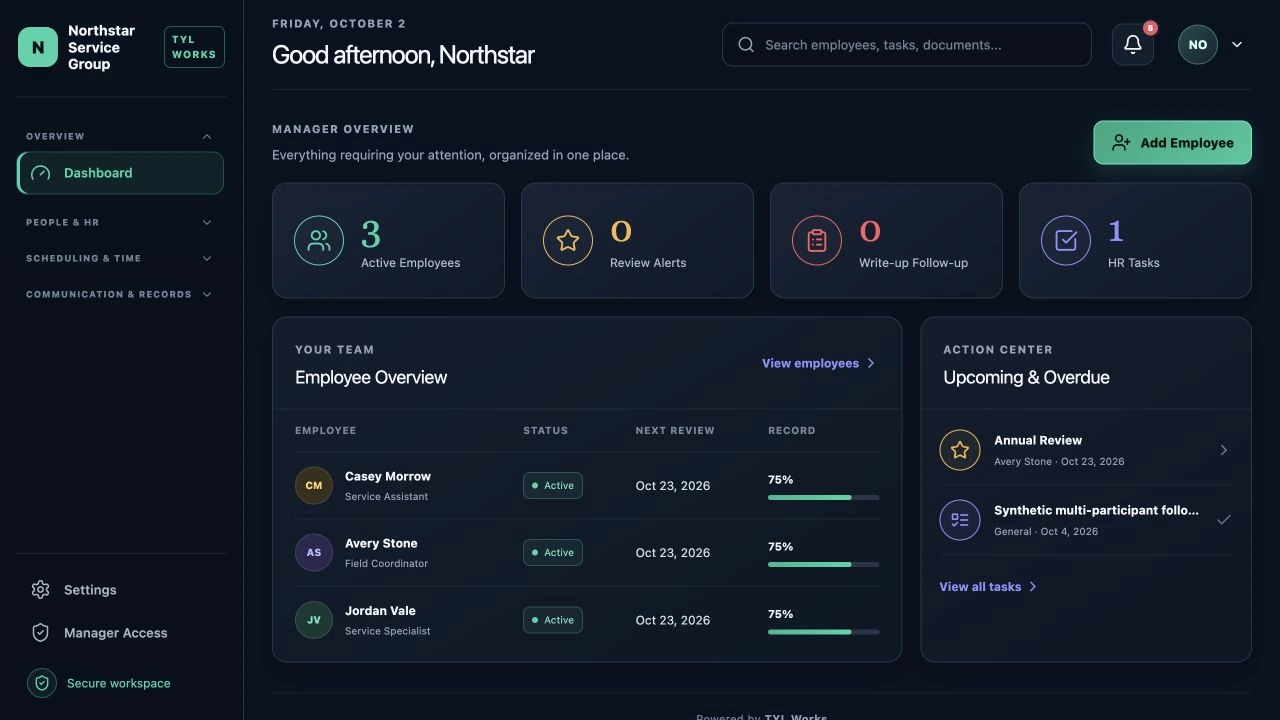The width and height of the screenshot is (1280, 720).
Task: Click the Write-up Follow-up clipboard icon
Action: (817, 241)
